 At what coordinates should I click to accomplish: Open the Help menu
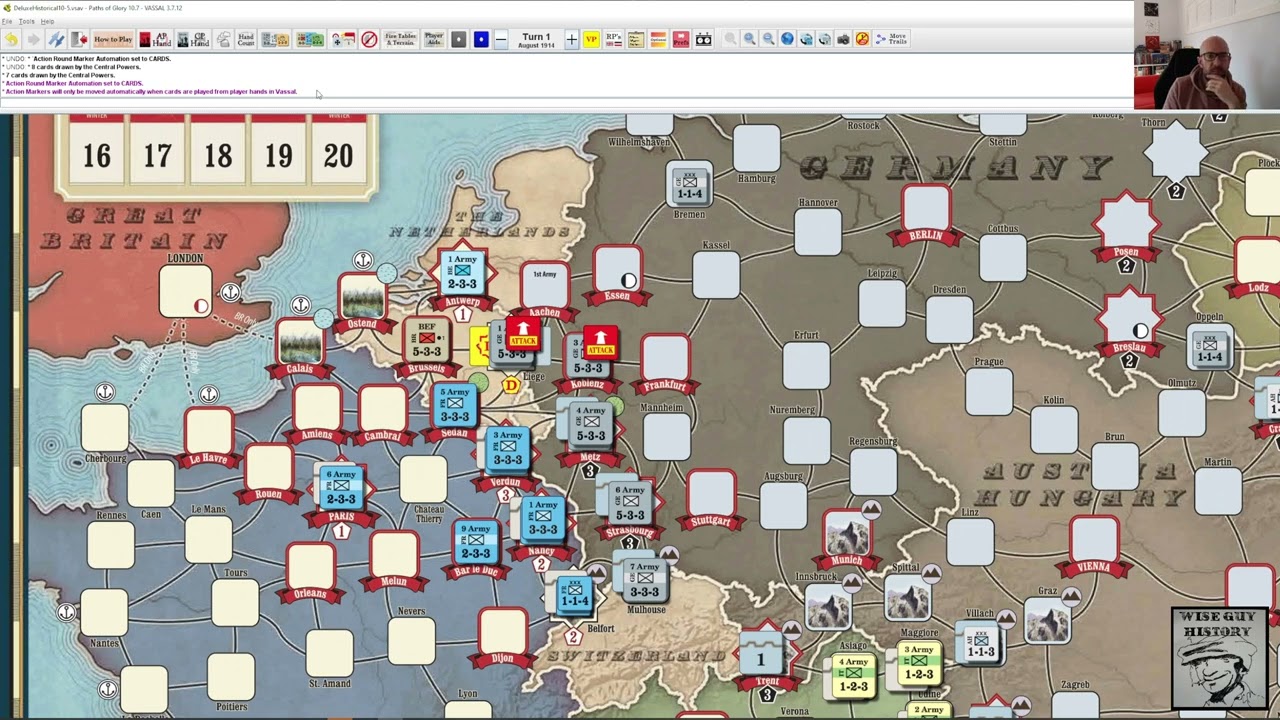click(x=47, y=21)
